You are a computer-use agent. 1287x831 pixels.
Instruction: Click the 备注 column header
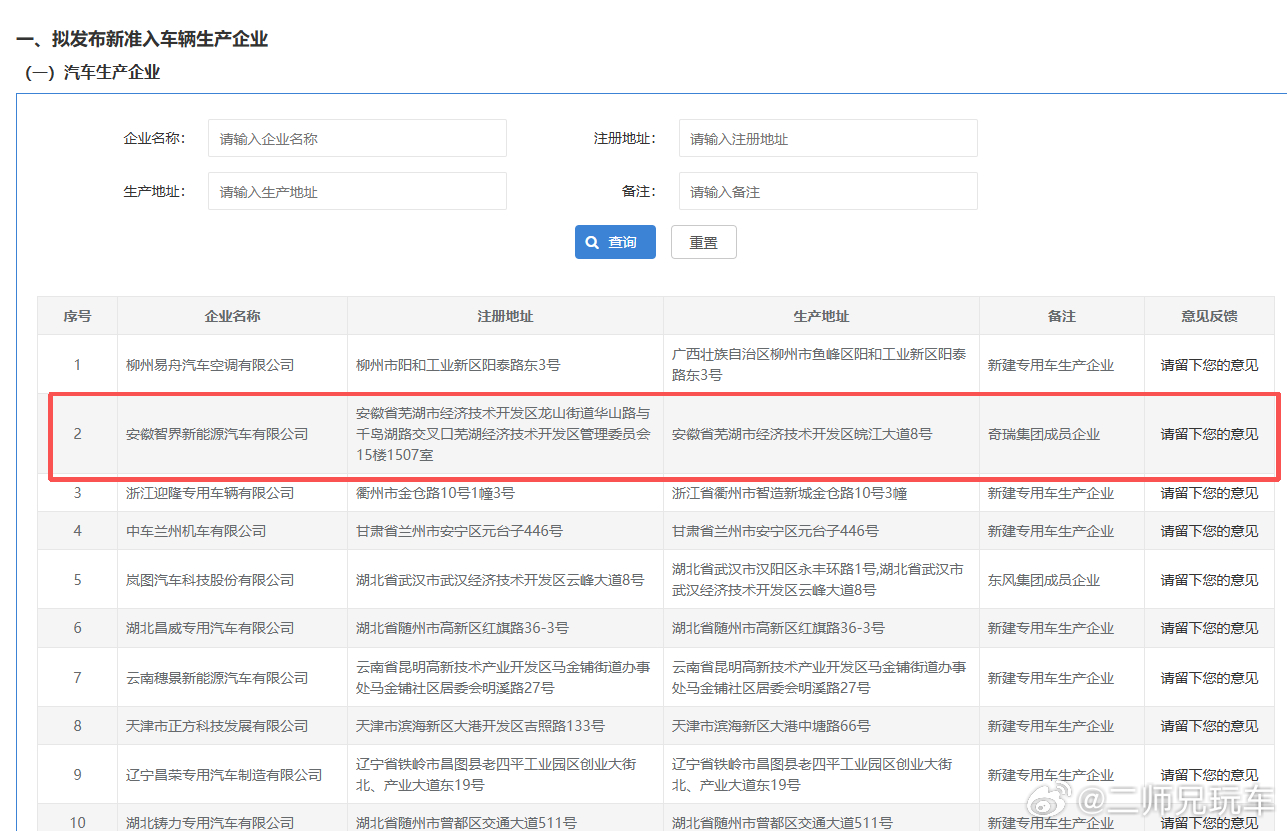point(1062,316)
